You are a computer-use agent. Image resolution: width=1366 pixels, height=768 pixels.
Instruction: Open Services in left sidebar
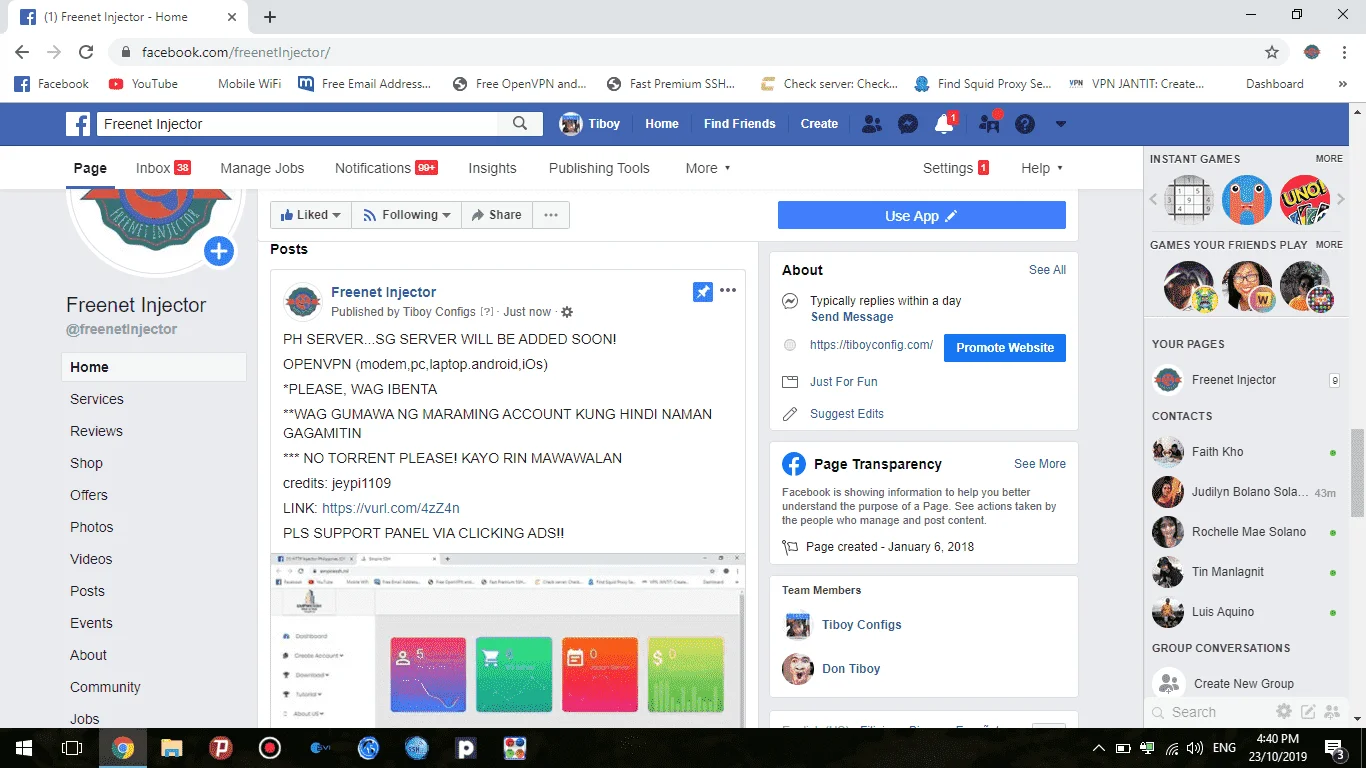97,399
